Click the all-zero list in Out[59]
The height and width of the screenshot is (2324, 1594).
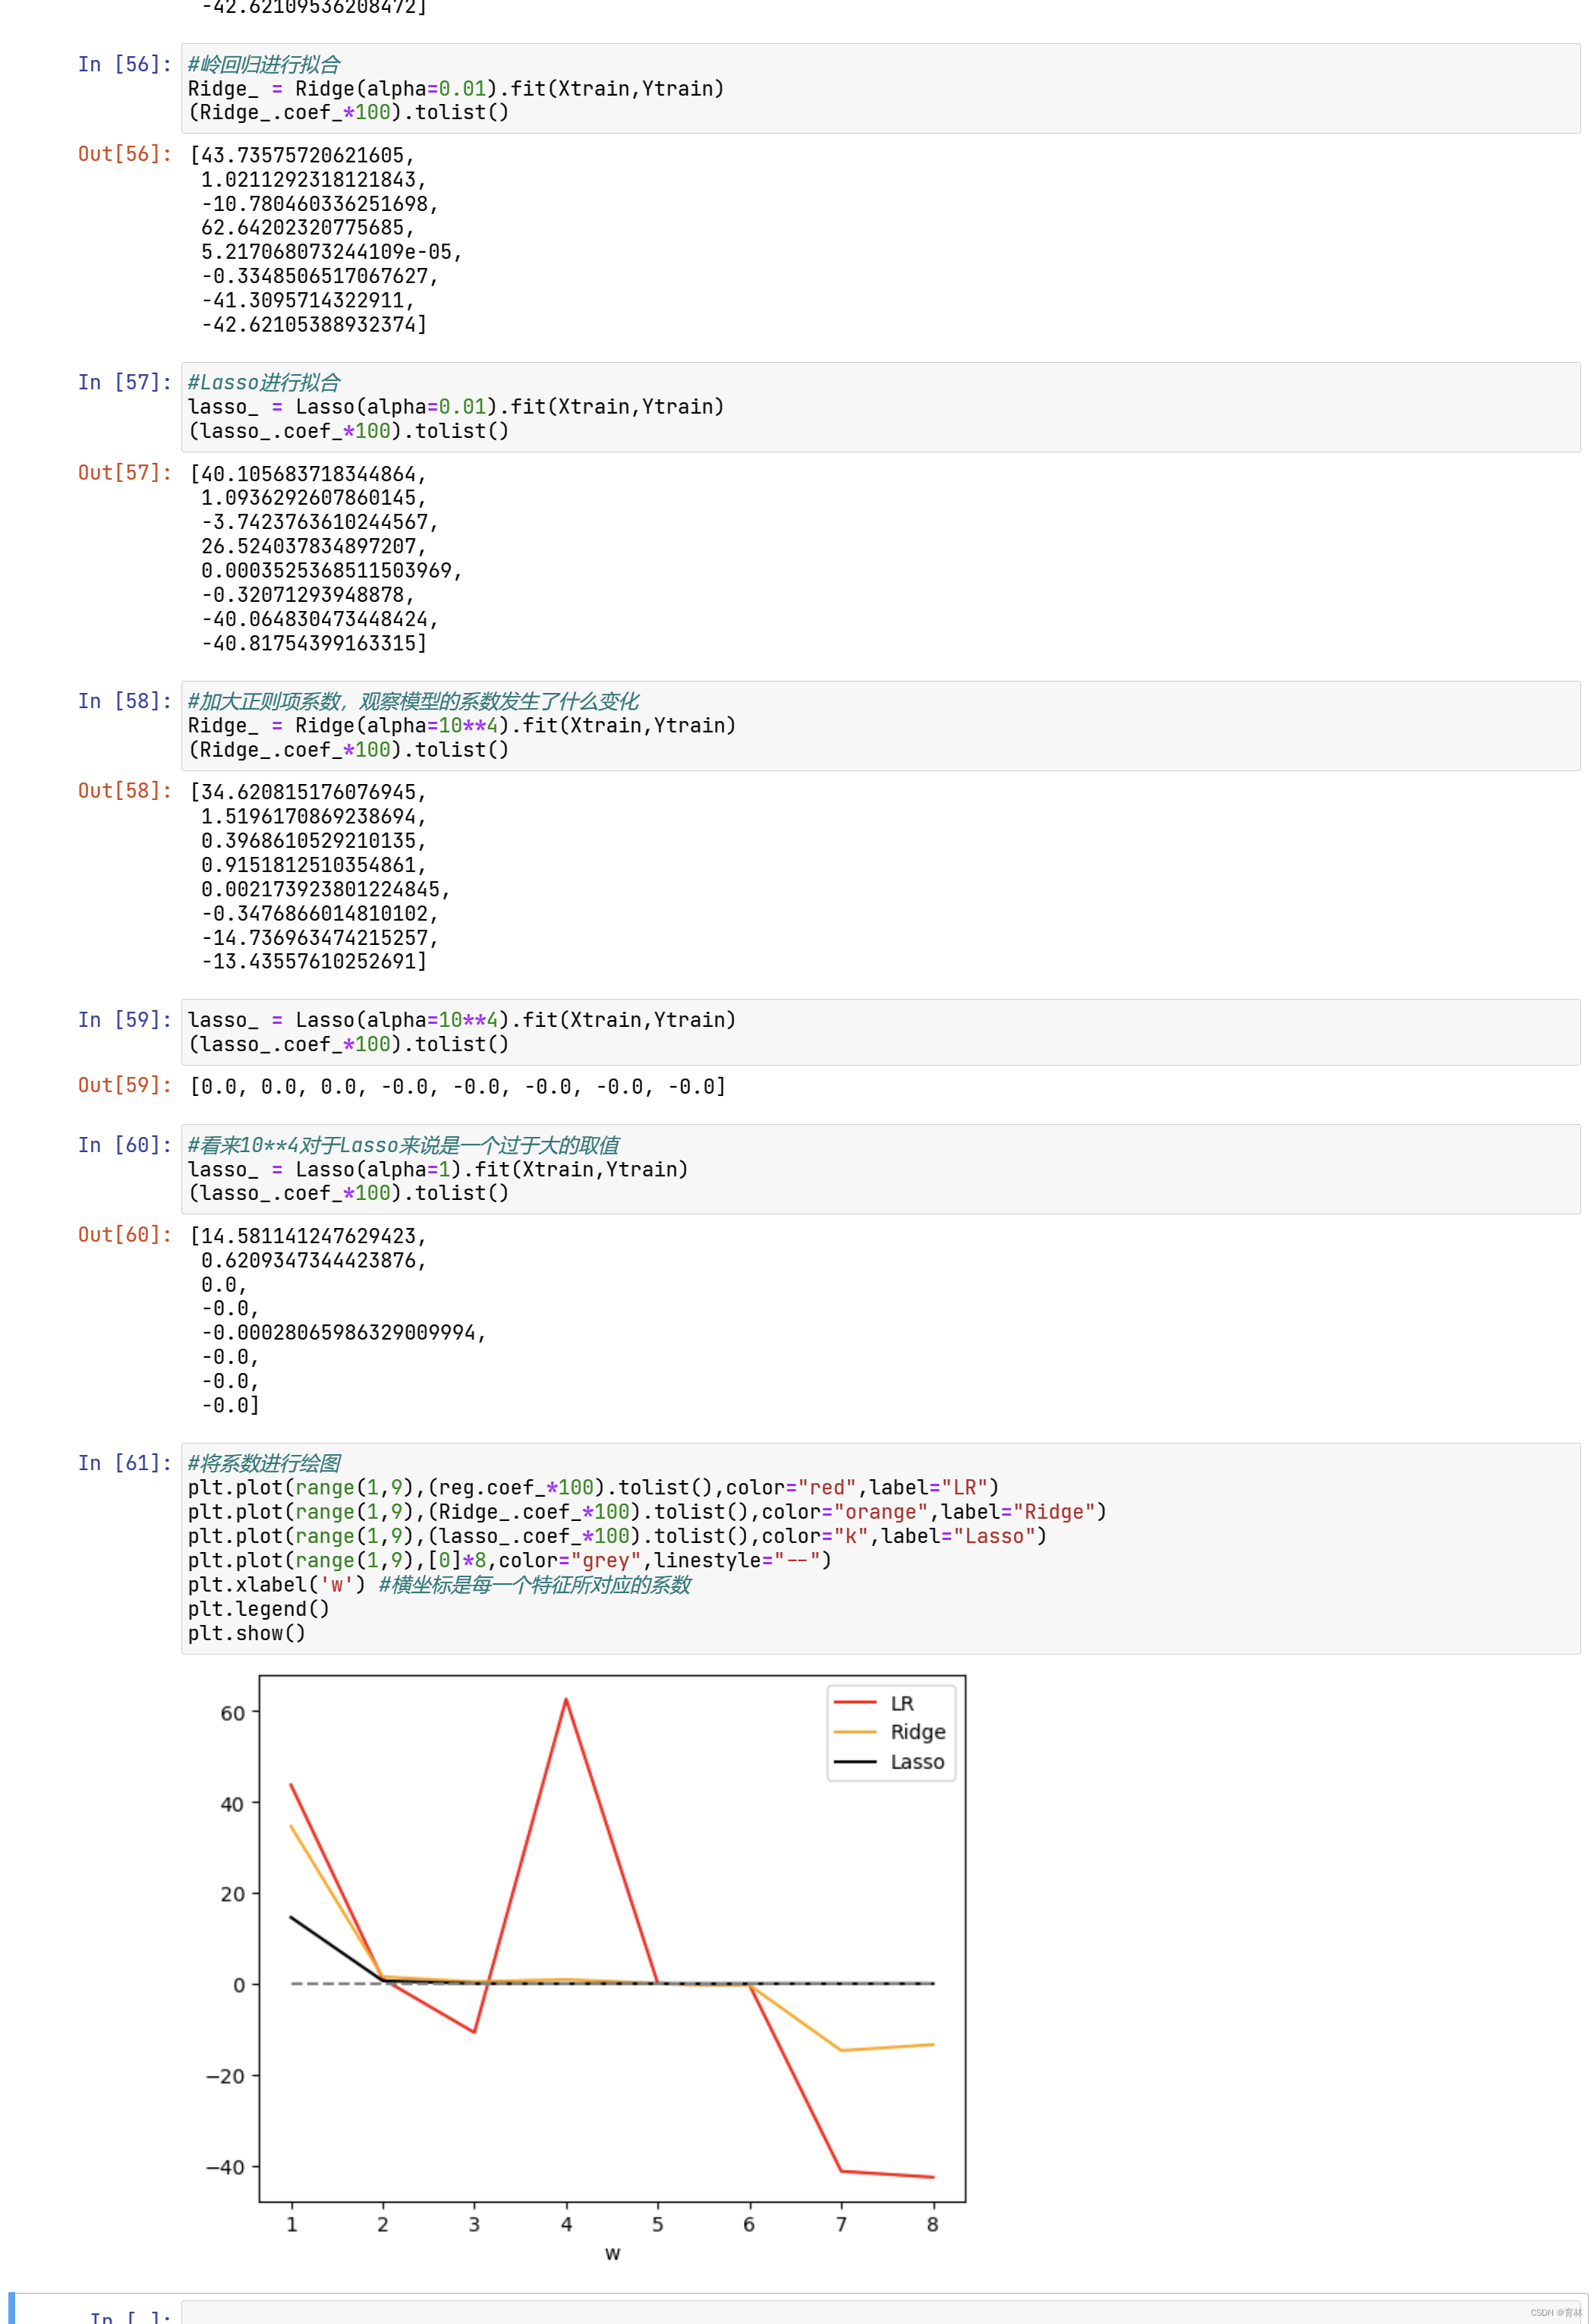[457, 1086]
